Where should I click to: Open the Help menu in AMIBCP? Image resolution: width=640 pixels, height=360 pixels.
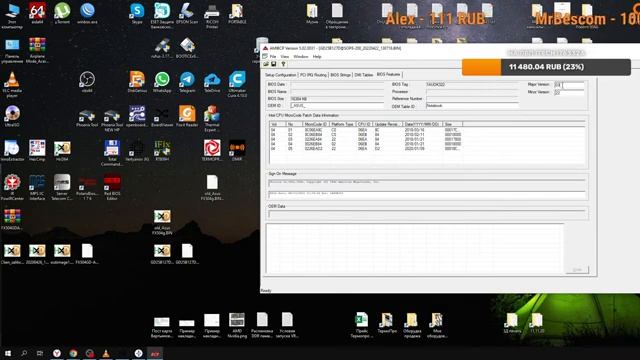click(317, 56)
